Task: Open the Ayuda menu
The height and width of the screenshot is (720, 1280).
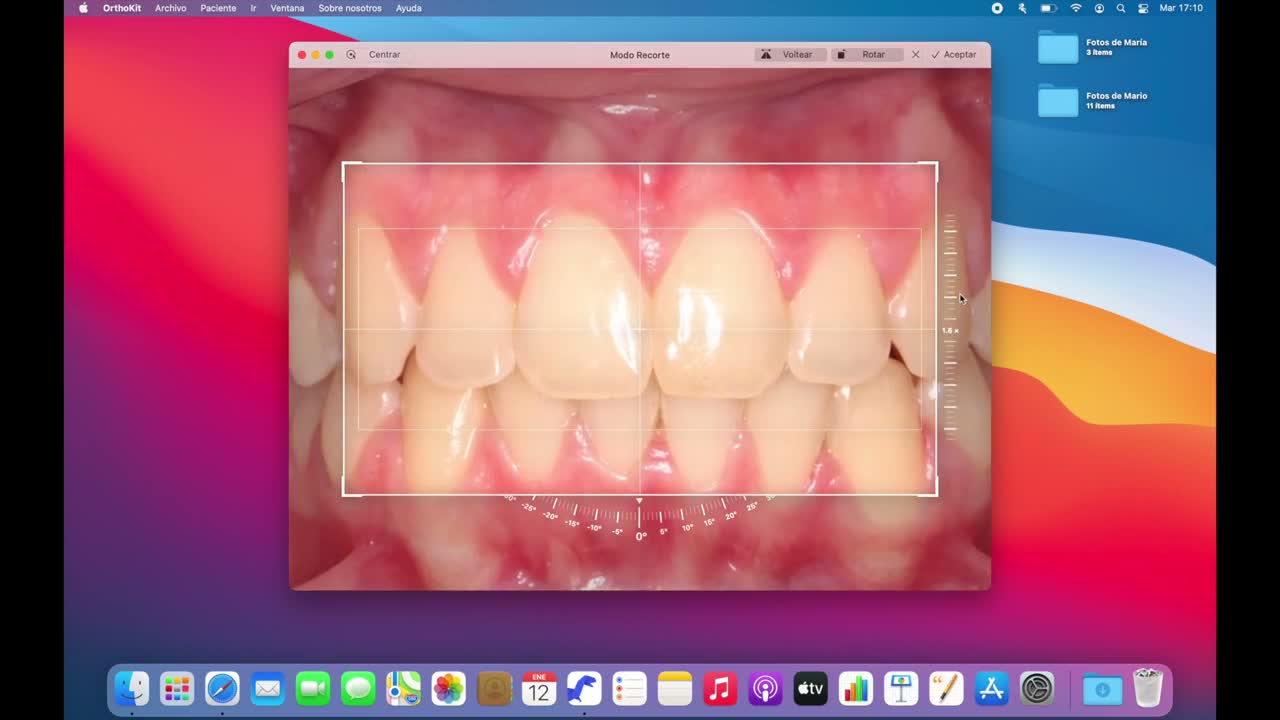Action: pyautogui.click(x=408, y=8)
